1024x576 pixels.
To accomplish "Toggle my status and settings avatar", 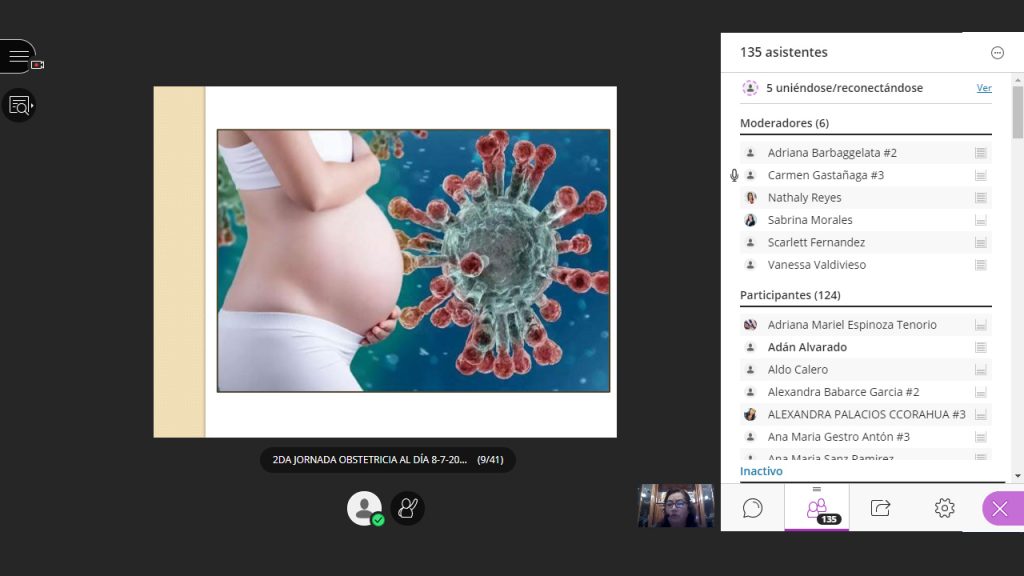I will (x=364, y=508).
